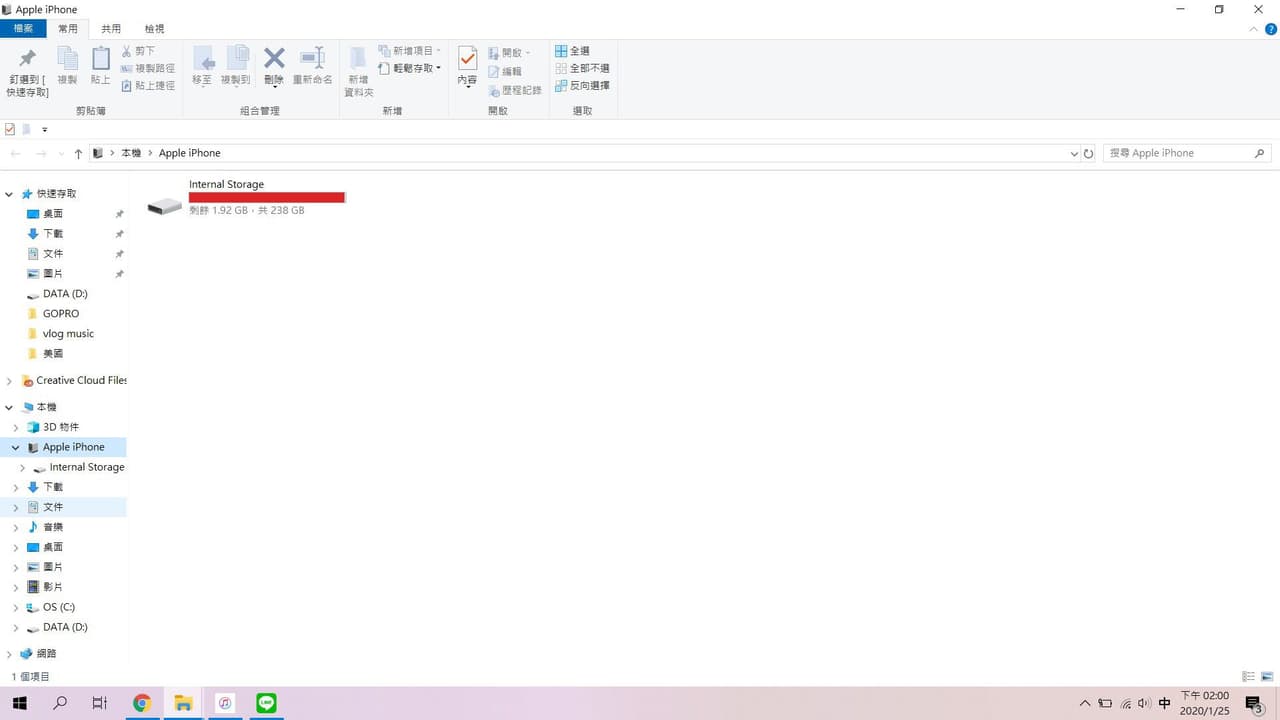Pin to Quick Access (釘選到快速存取)
The image size is (1280, 720).
pyautogui.click(x=27, y=72)
